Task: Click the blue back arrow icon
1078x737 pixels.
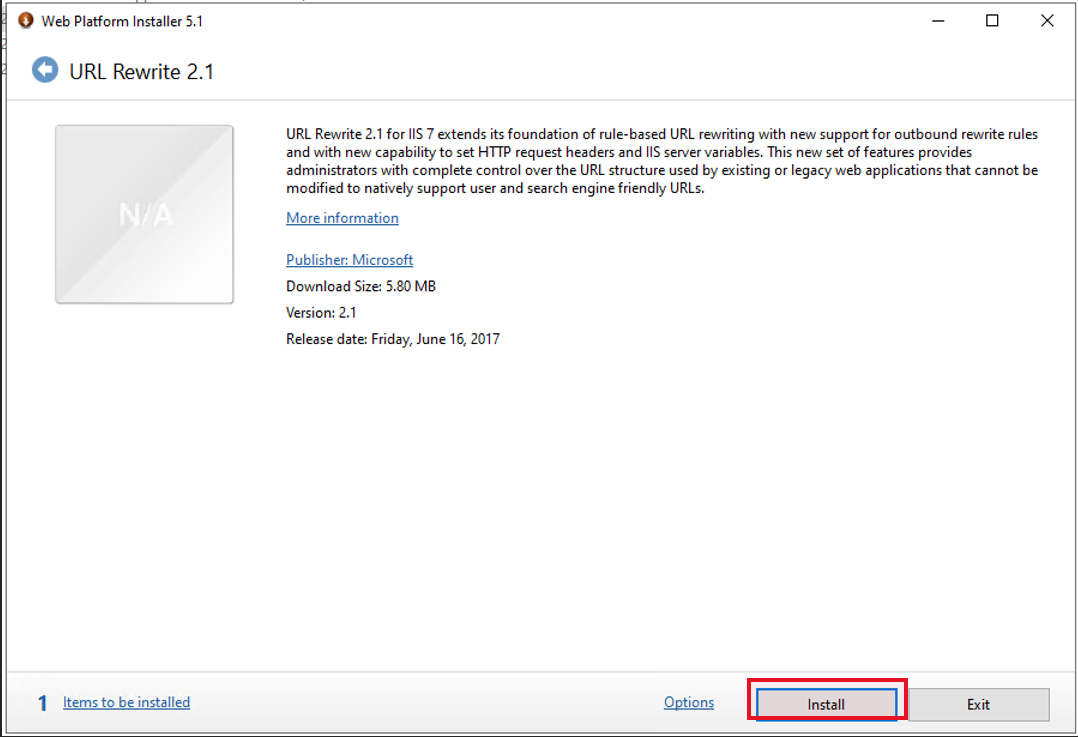Action: [x=44, y=70]
